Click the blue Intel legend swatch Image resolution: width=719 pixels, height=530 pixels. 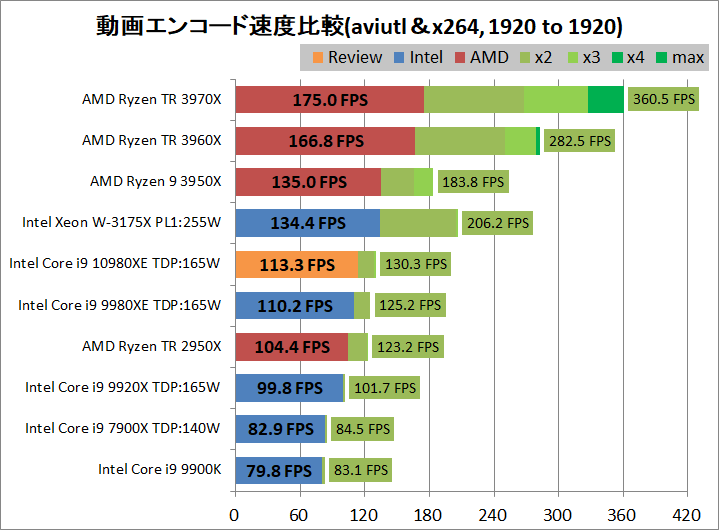(399, 58)
